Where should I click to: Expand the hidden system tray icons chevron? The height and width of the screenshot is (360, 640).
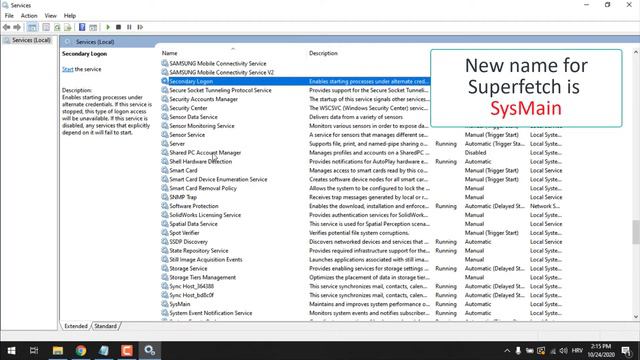point(507,351)
